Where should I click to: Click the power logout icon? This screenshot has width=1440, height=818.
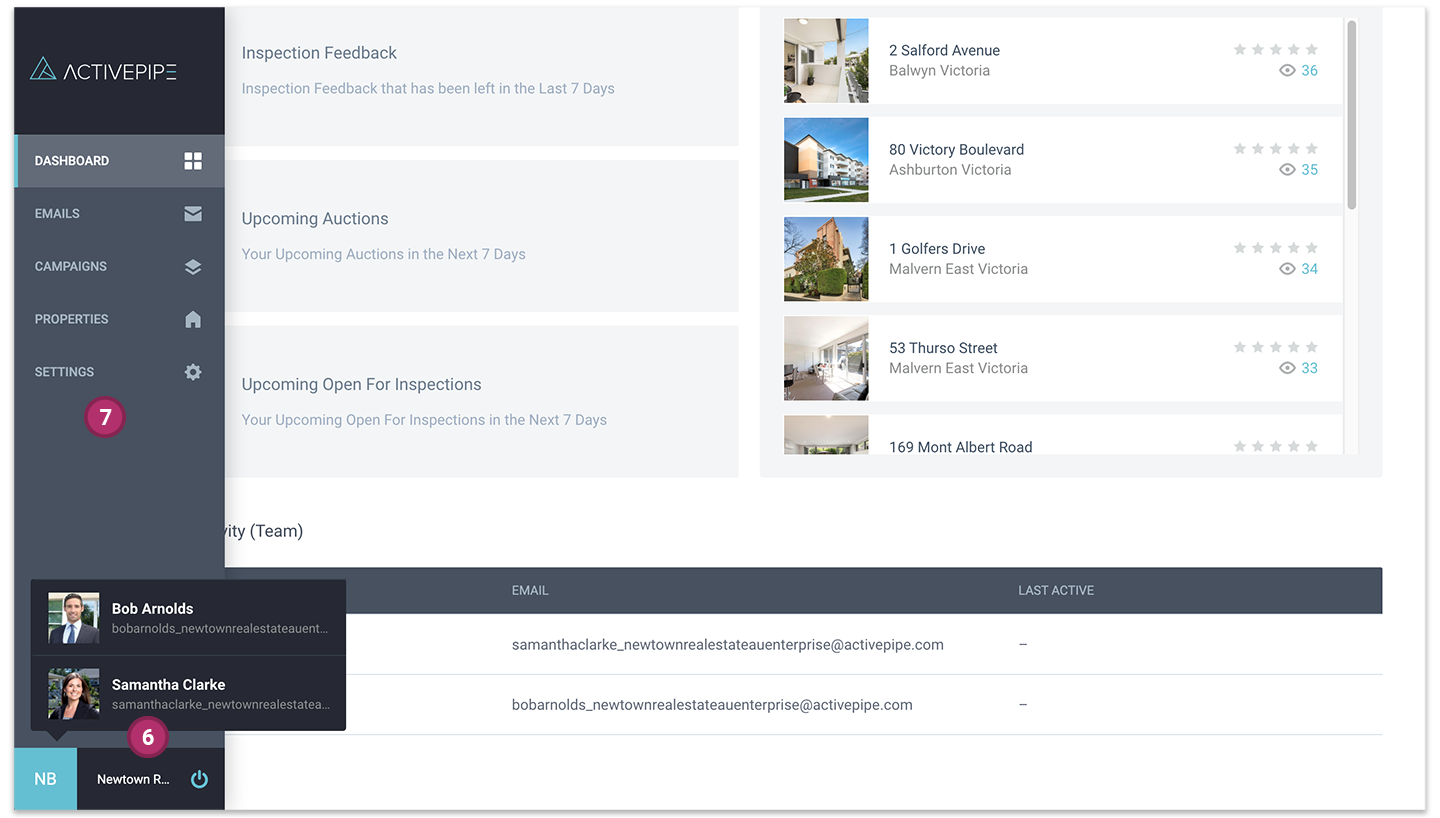[x=199, y=779]
